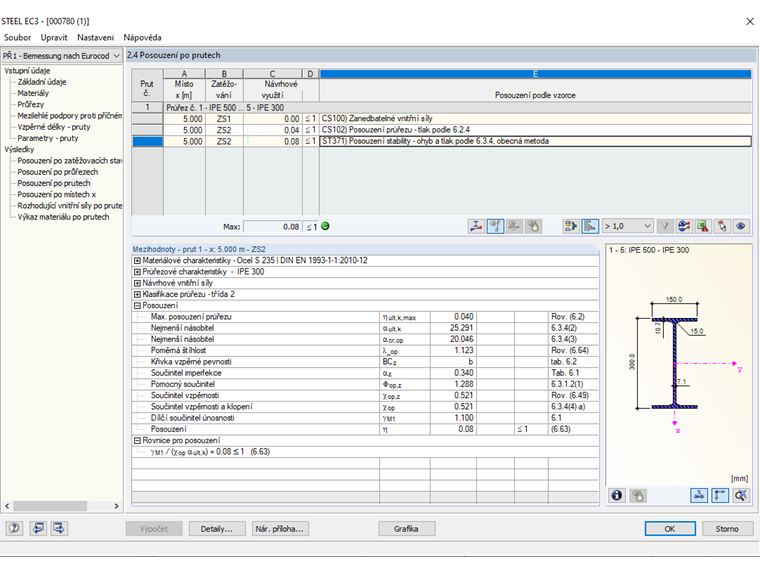Click the Výpočet button
The height and width of the screenshot is (570, 760).
click(154, 529)
